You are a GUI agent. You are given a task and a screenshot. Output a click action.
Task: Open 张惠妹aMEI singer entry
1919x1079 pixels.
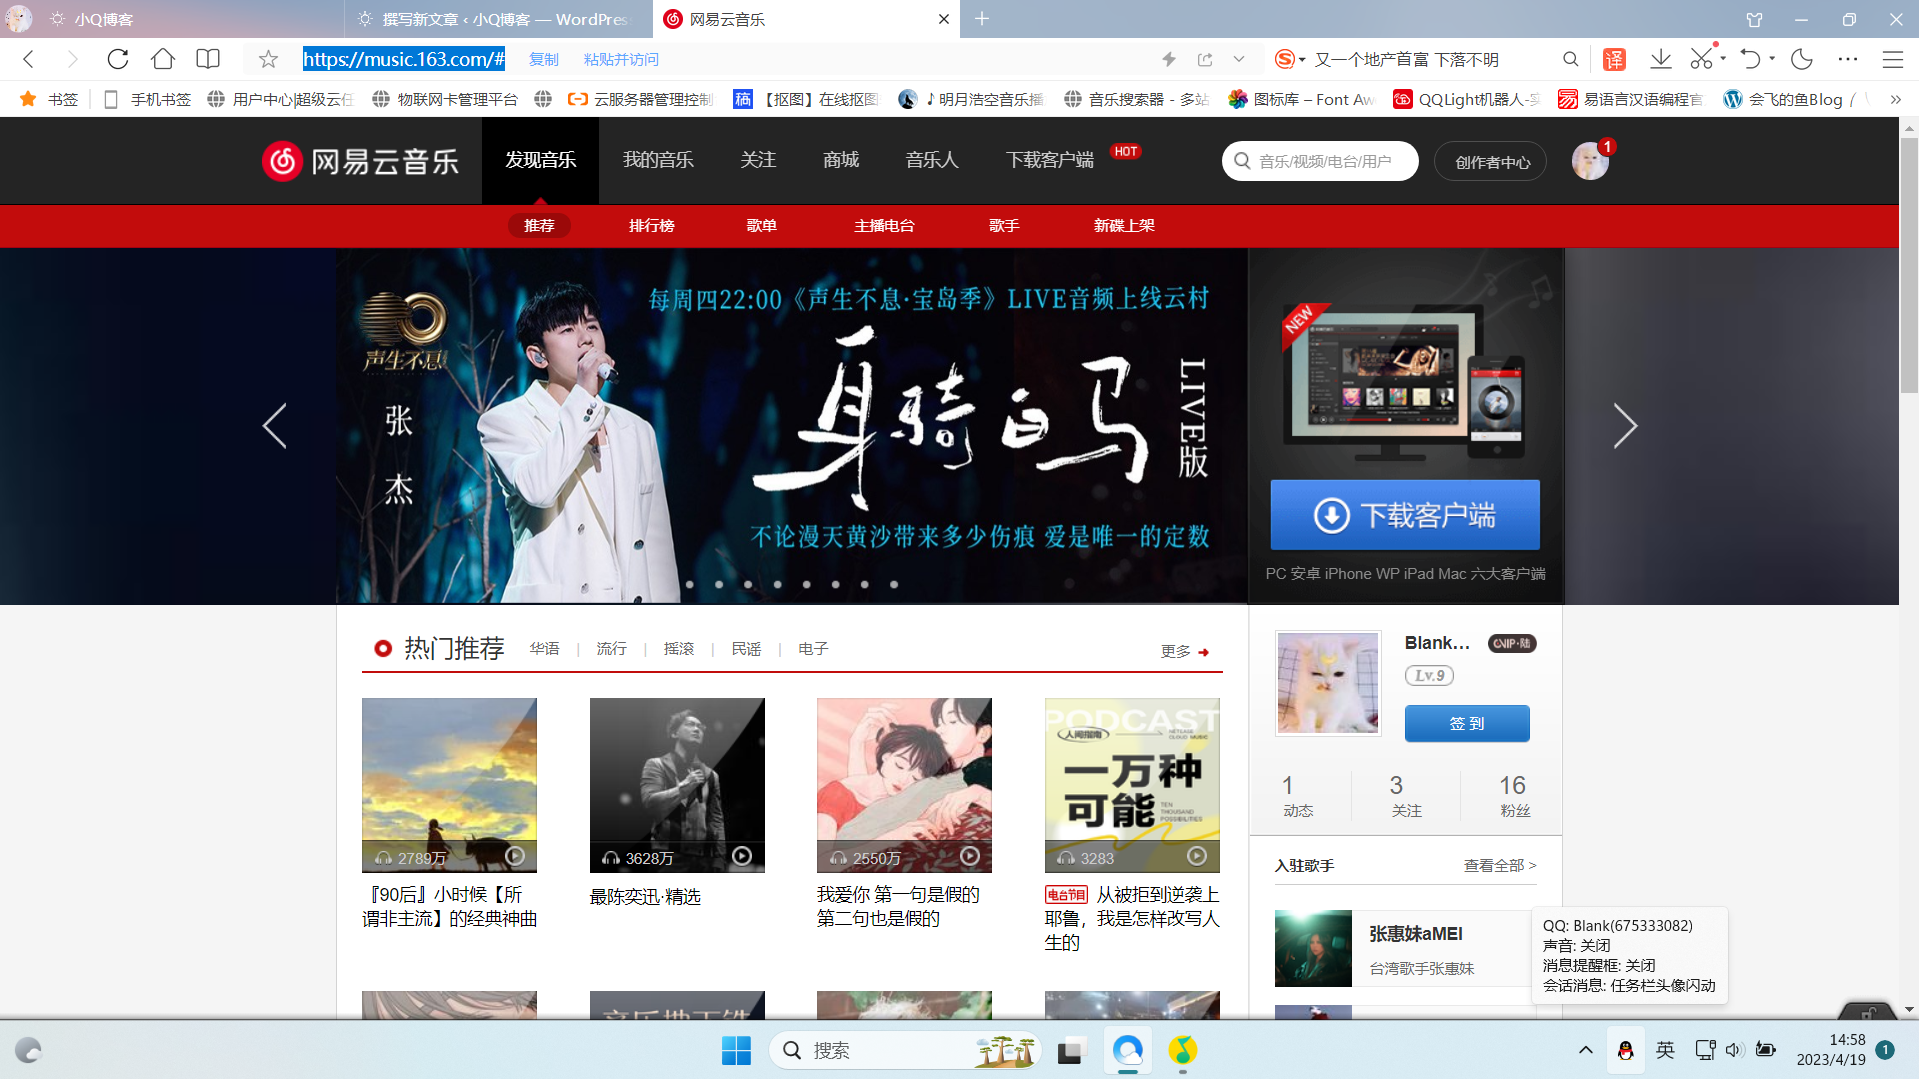point(1405,948)
